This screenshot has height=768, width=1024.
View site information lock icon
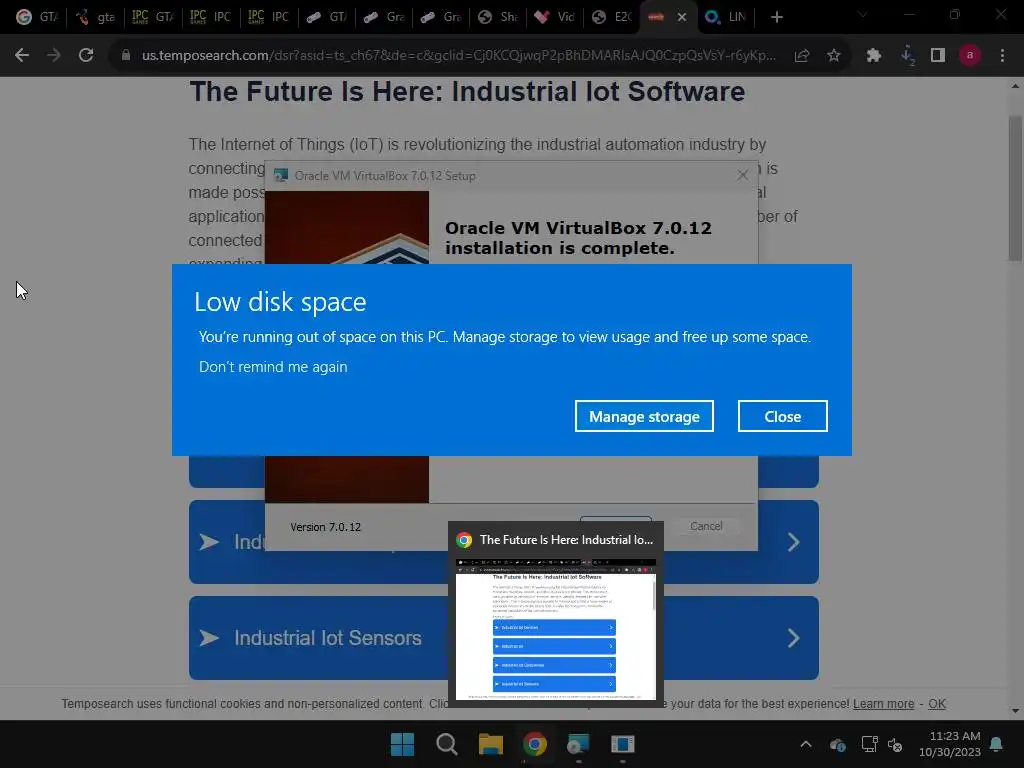tap(126, 56)
